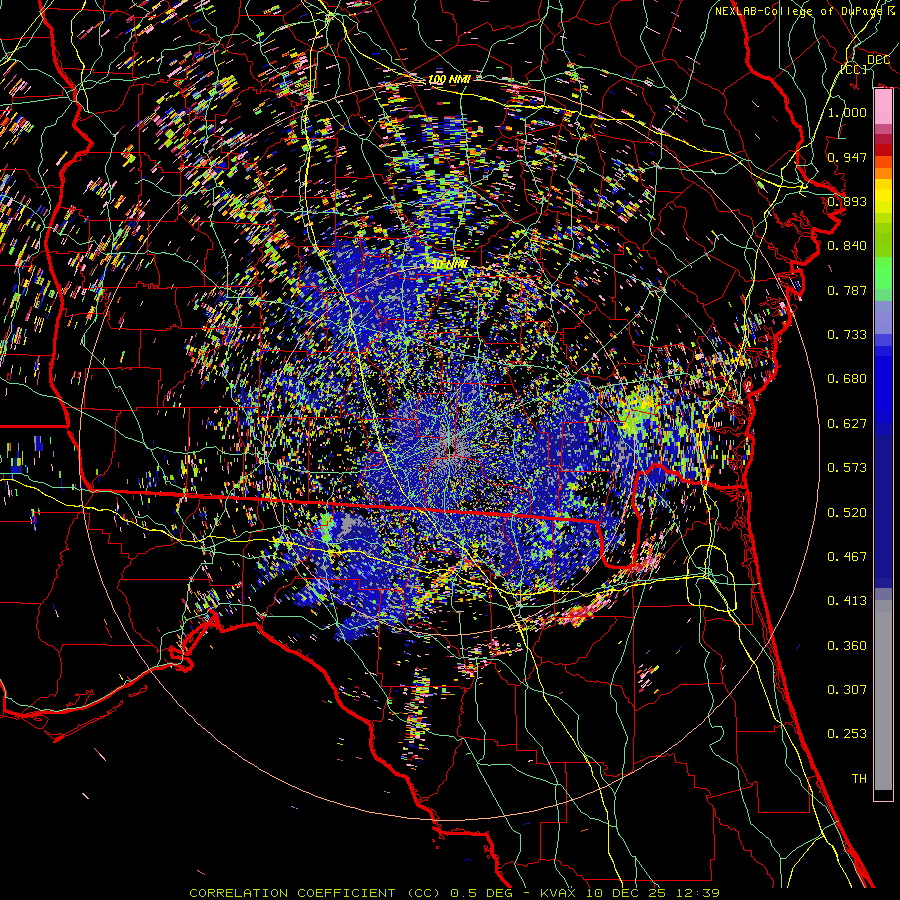
Task: Select the 1.000 legend value
Action: coord(847,112)
